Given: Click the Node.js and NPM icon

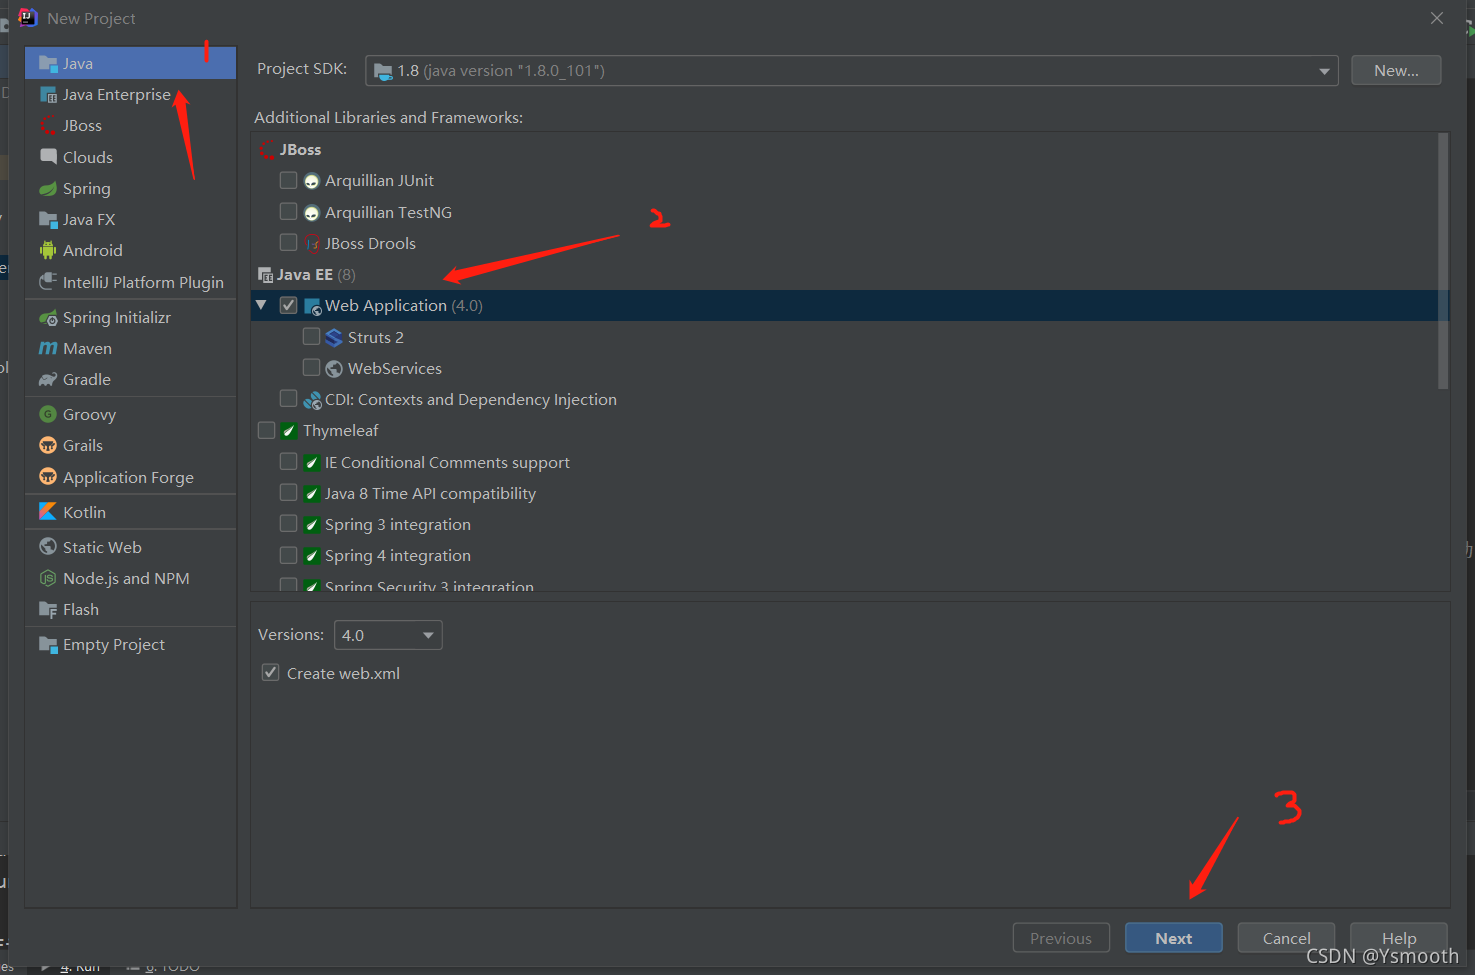Looking at the screenshot, I should (48, 579).
